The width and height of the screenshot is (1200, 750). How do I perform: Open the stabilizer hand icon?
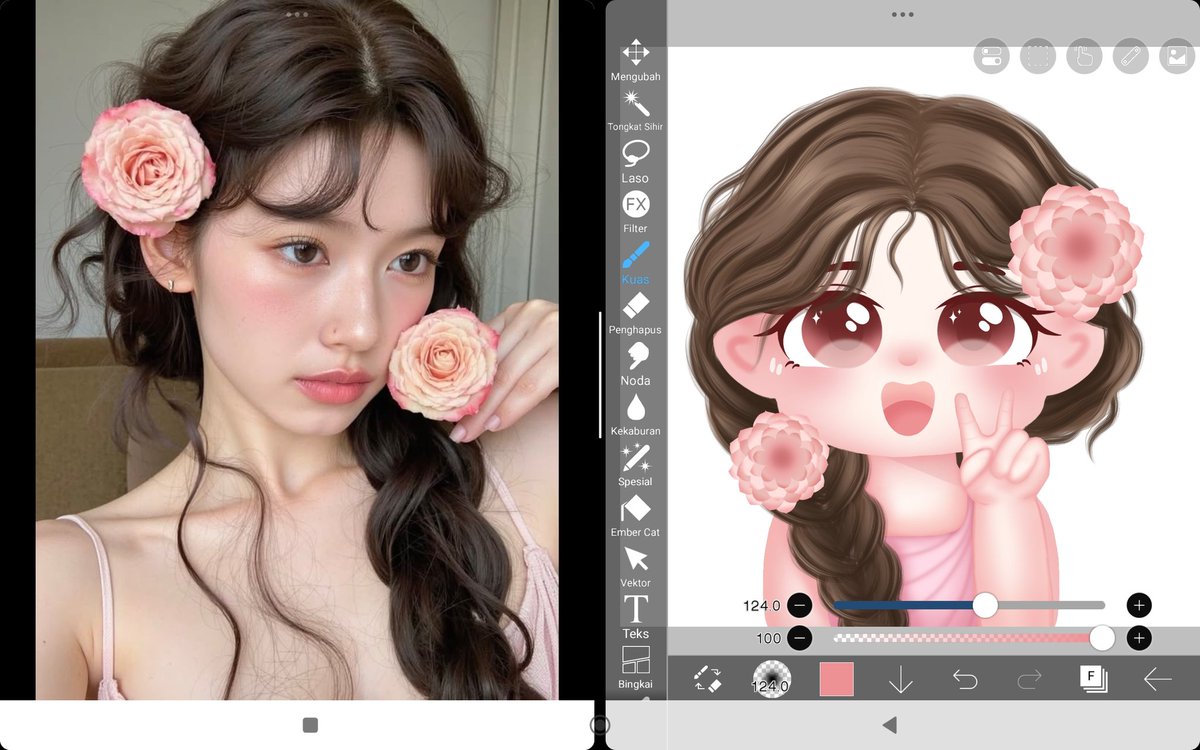tap(1084, 56)
